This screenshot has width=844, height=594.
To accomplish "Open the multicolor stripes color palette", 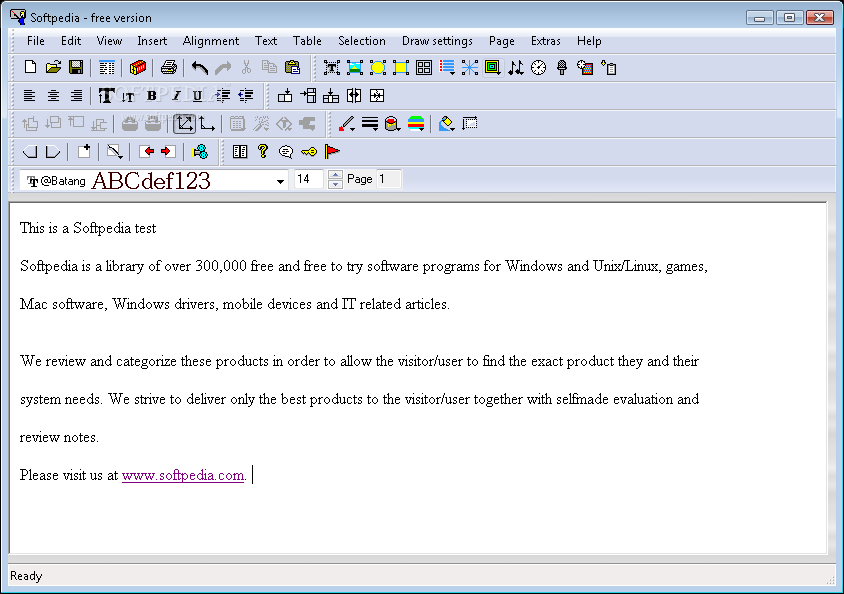I will (x=416, y=124).
